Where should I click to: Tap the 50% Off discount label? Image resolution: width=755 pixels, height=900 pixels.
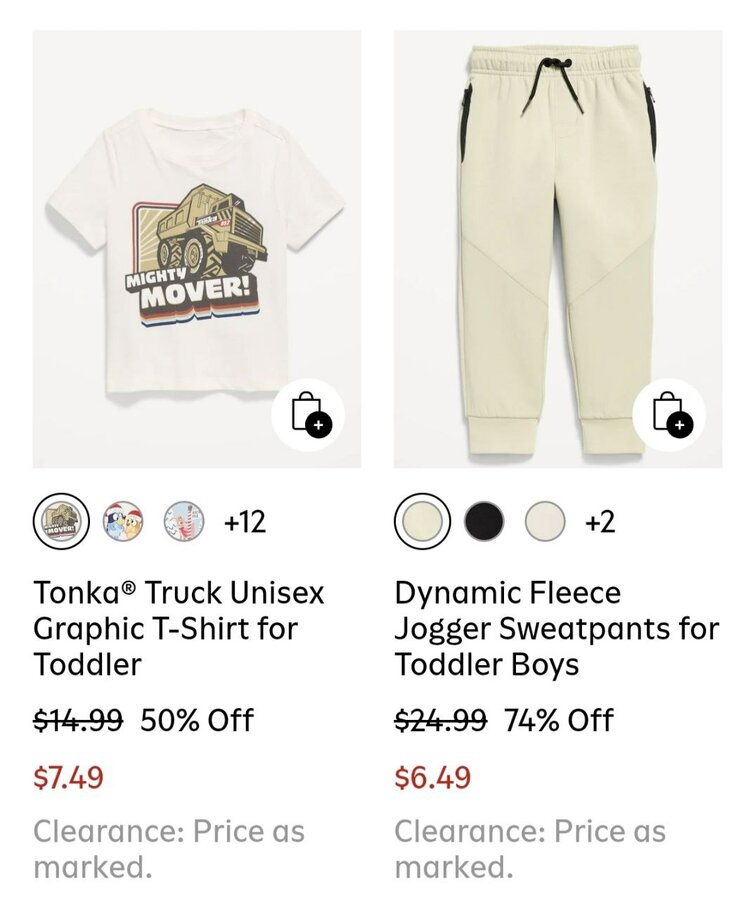tap(197, 720)
